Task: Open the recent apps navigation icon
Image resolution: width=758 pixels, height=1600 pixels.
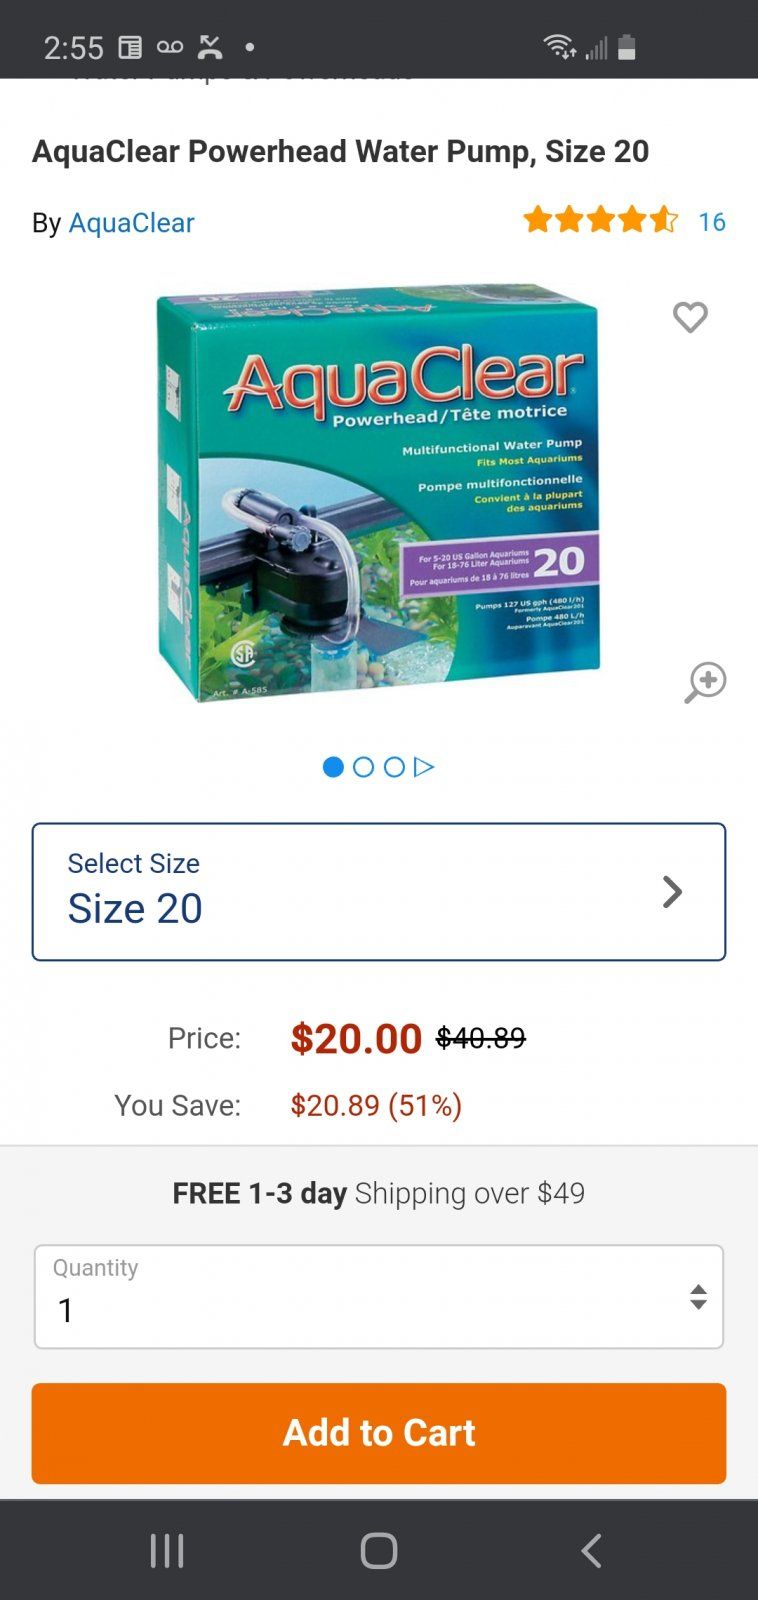Action: (167, 1551)
